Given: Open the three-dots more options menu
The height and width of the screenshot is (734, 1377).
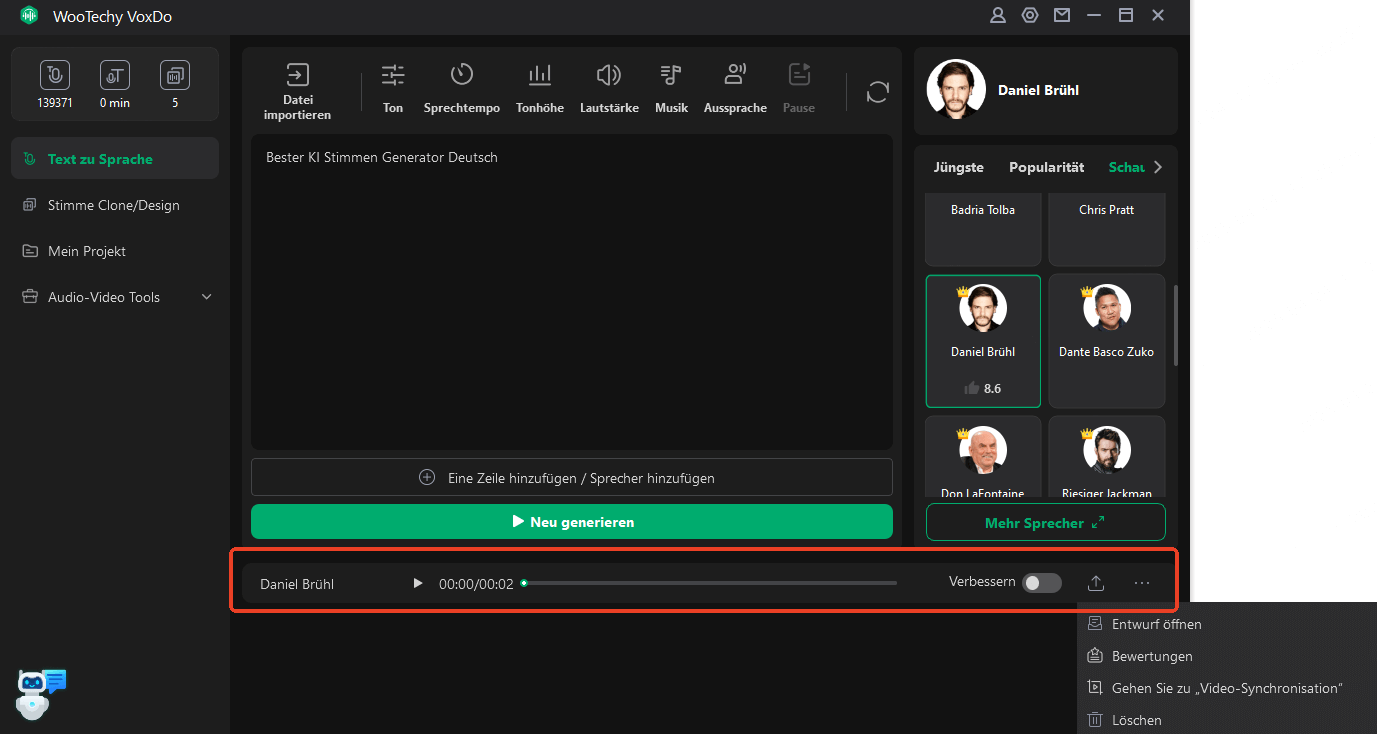Looking at the screenshot, I should tap(1142, 583).
